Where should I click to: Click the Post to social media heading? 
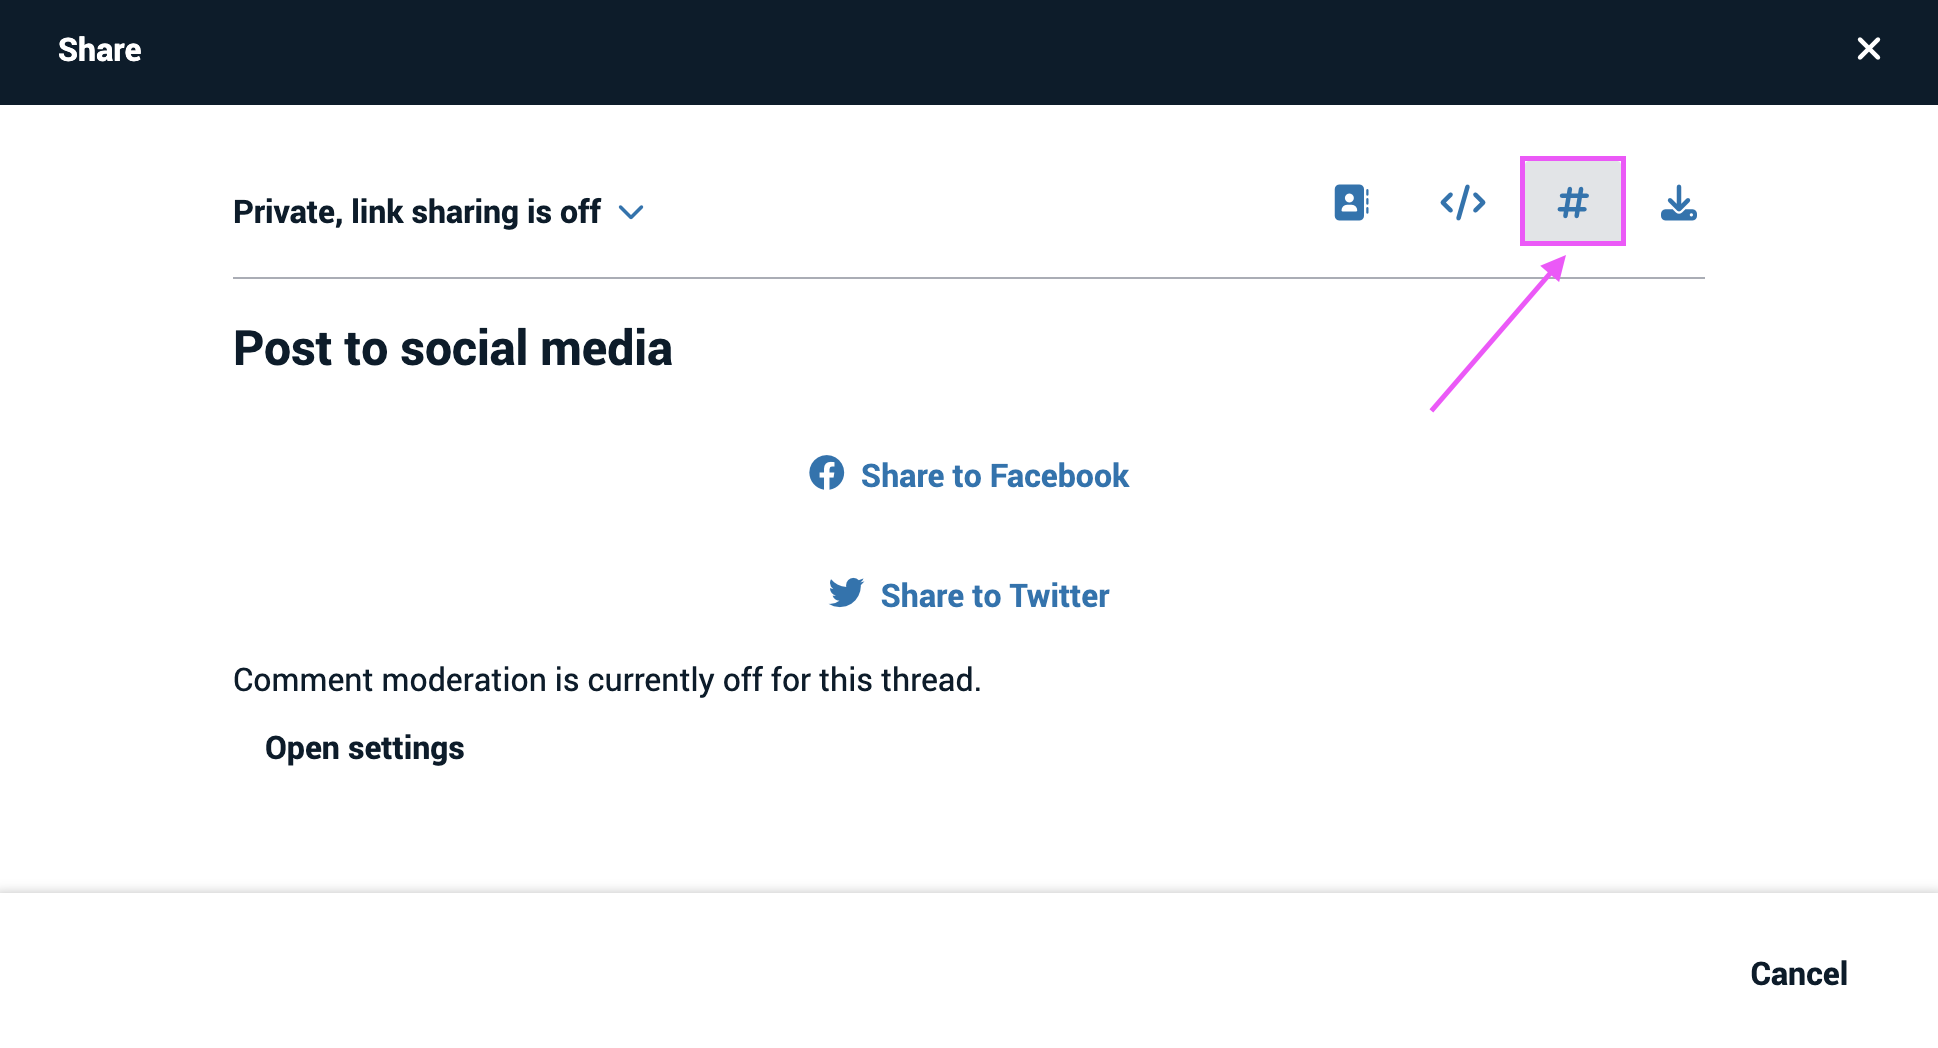[x=452, y=348]
